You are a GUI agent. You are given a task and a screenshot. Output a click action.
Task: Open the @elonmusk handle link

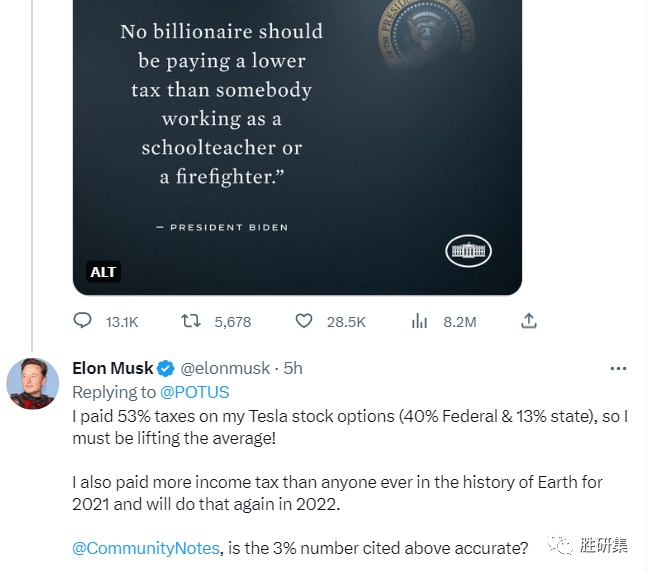click(x=227, y=368)
